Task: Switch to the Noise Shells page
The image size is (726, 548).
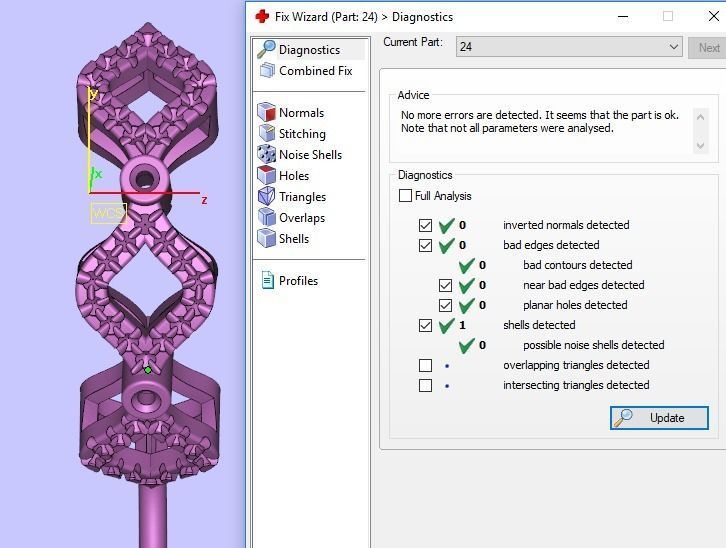Action: 309,155
